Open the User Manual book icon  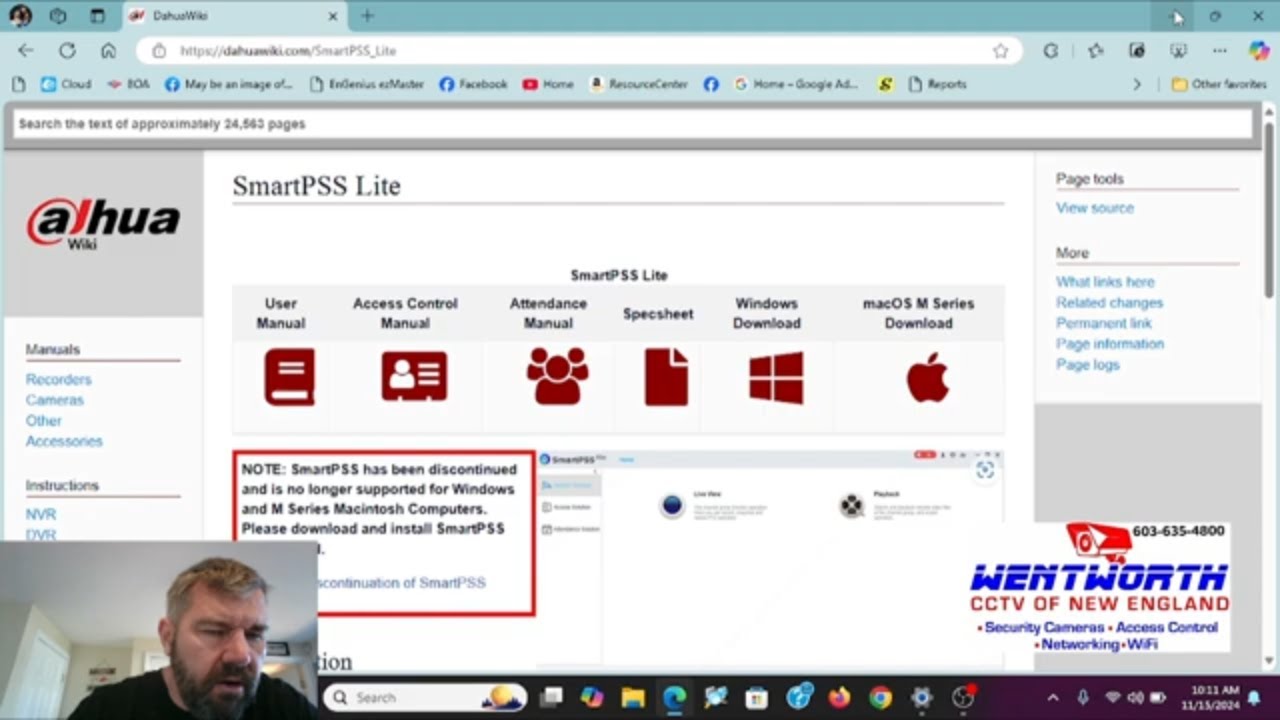pyautogui.click(x=289, y=377)
